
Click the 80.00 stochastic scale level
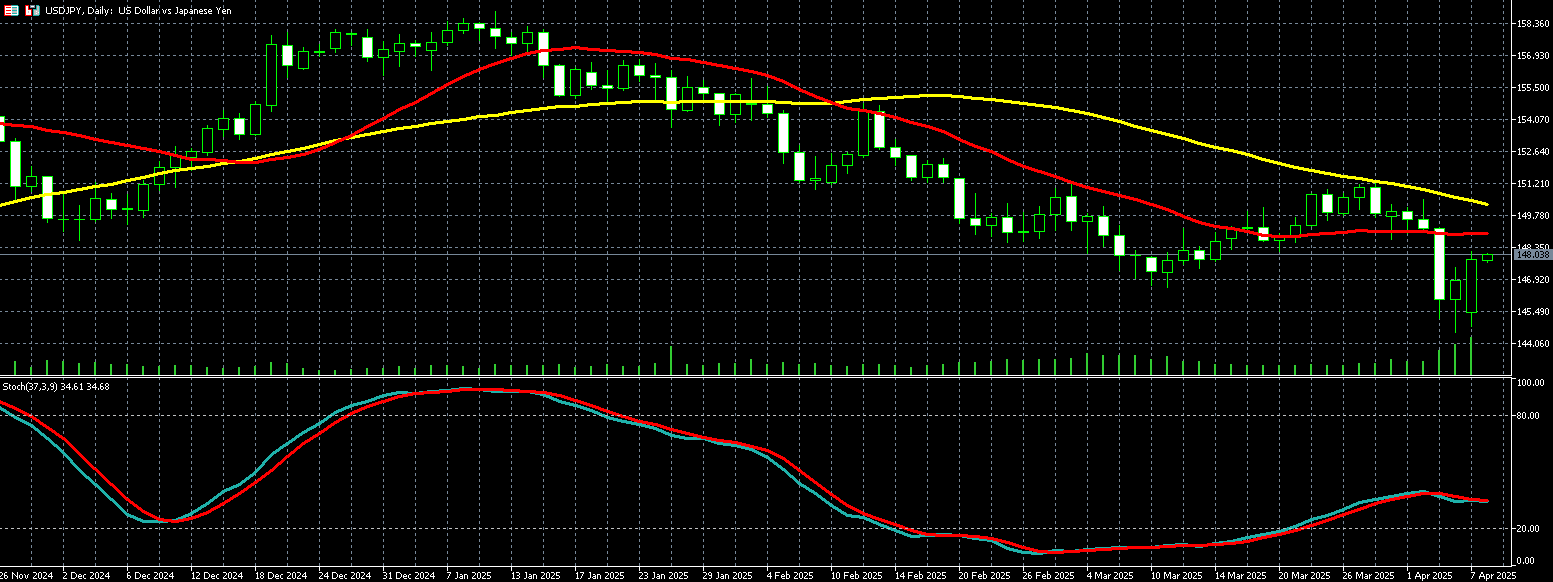pos(1526,415)
